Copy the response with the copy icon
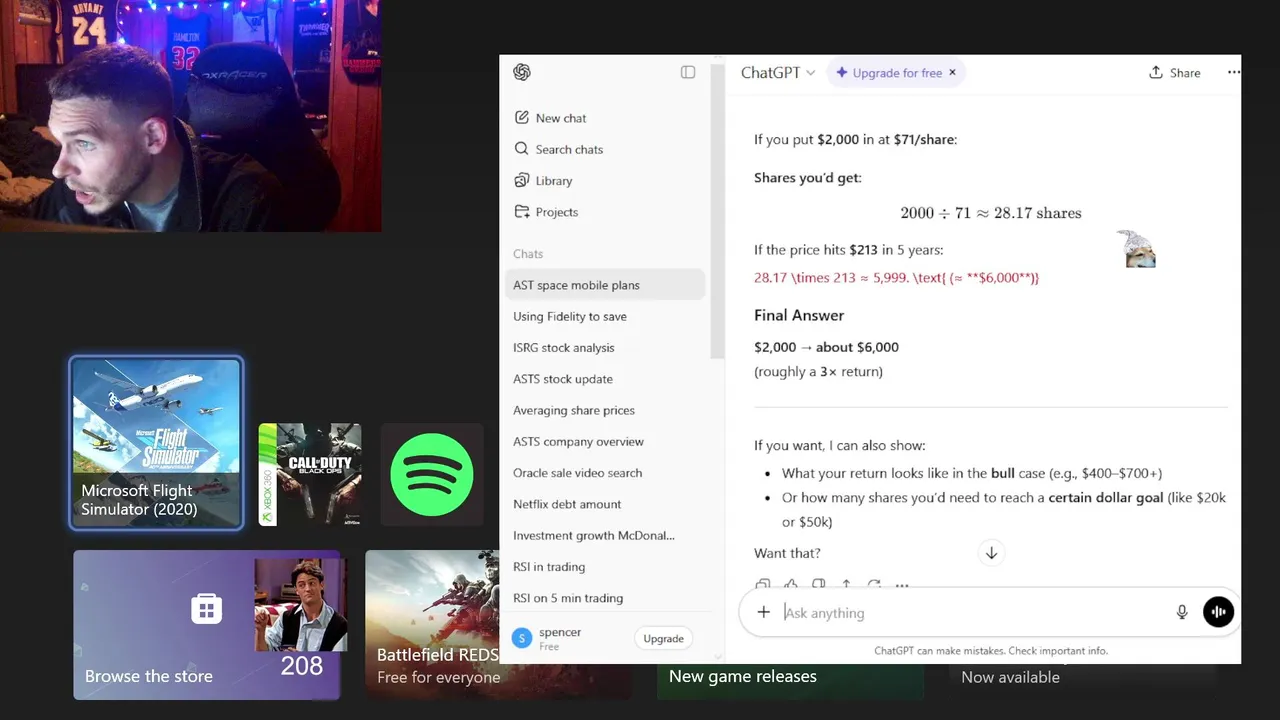Image resolution: width=1280 pixels, height=720 pixels. (x=763, y=585)
